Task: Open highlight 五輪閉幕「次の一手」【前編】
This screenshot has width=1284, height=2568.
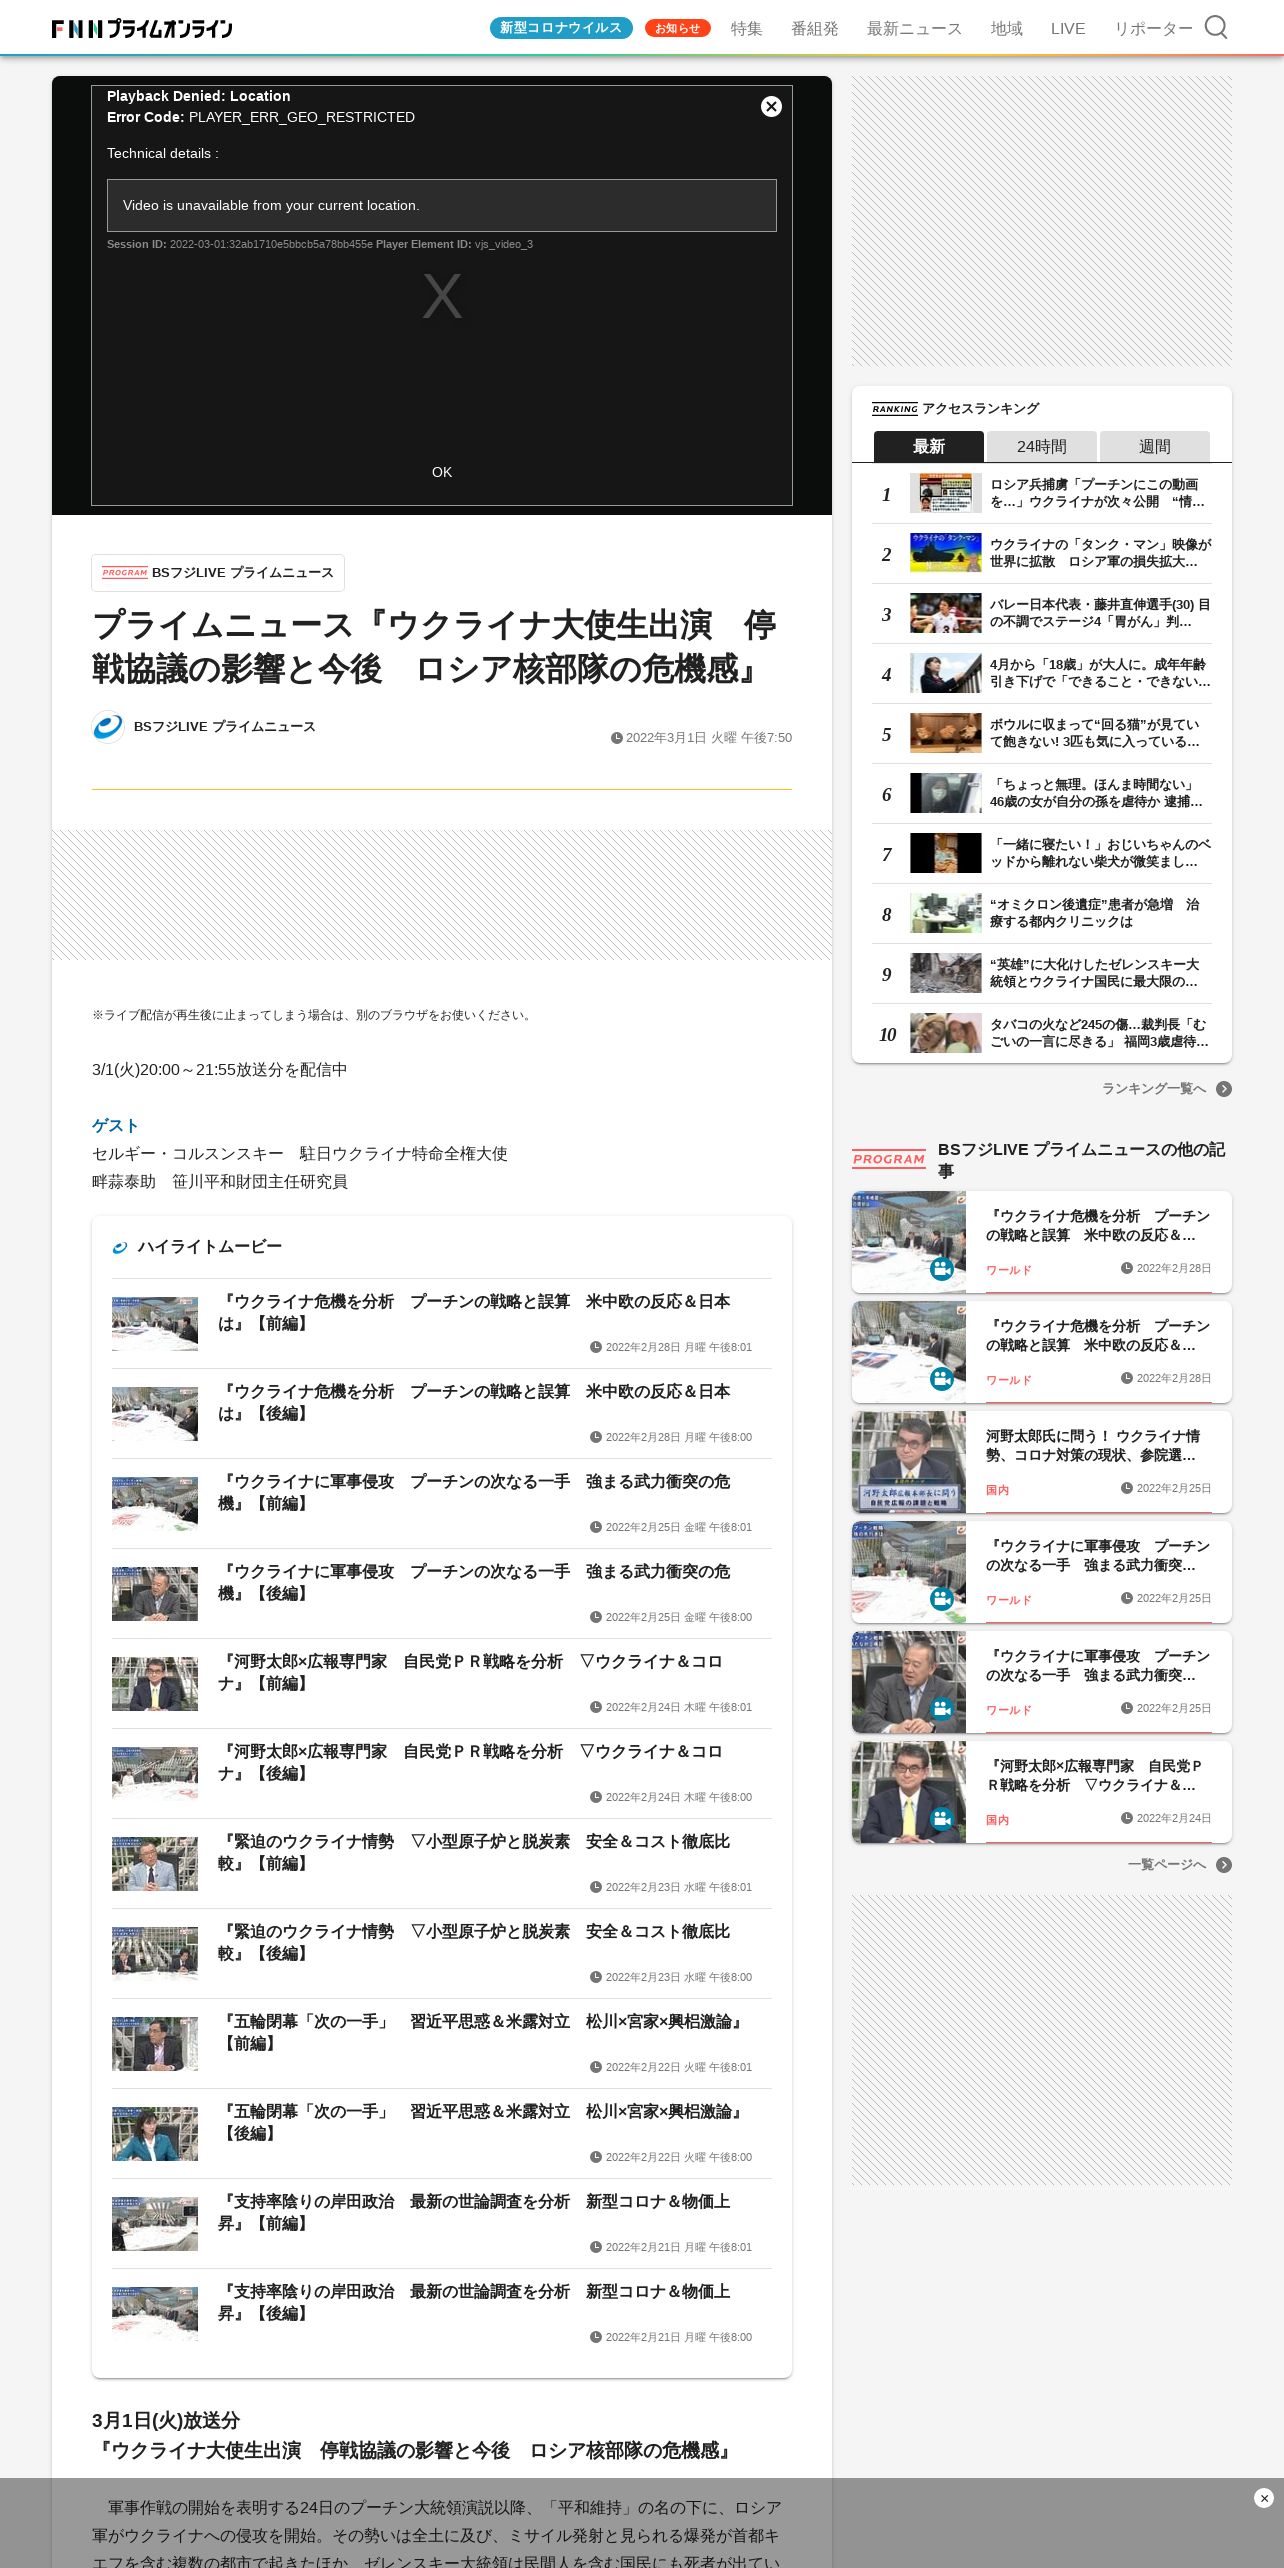Action: click(441, 2043)
